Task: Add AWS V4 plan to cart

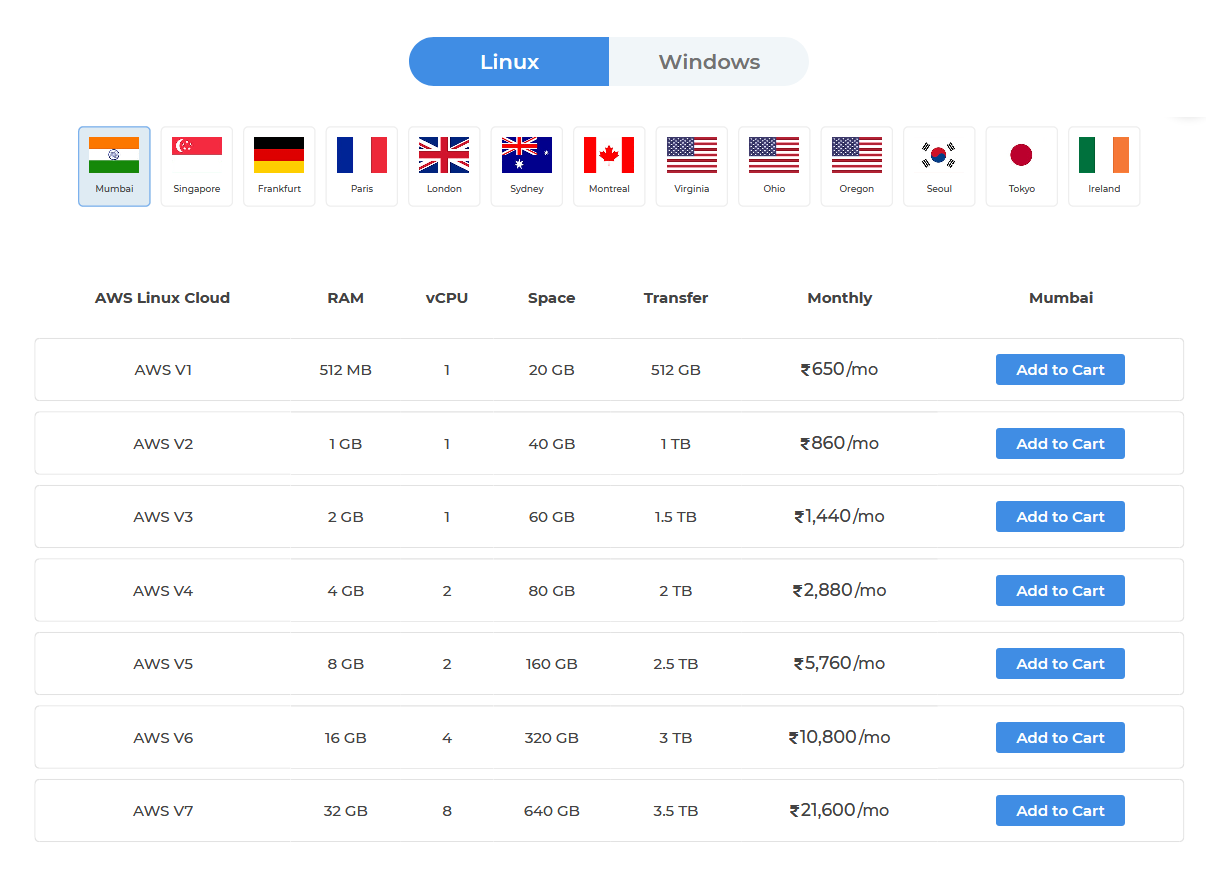Action: tap(1060, 591)
